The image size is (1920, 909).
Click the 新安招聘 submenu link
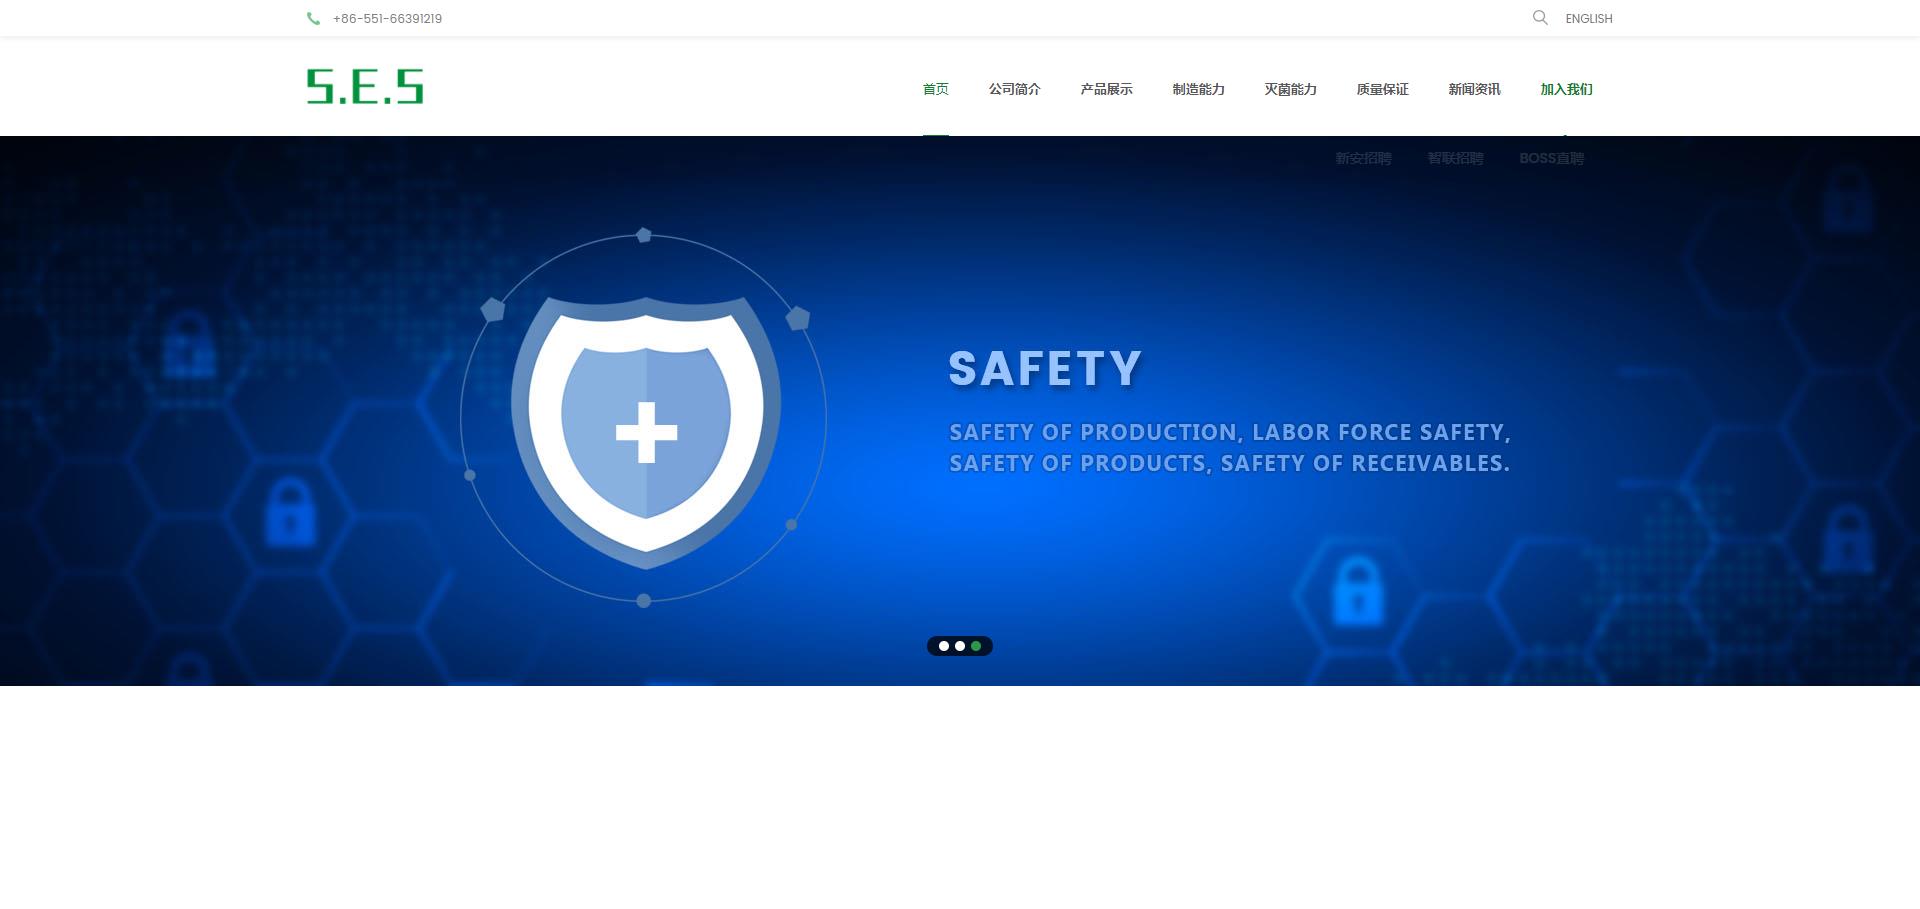click(x=1364, y=158)
